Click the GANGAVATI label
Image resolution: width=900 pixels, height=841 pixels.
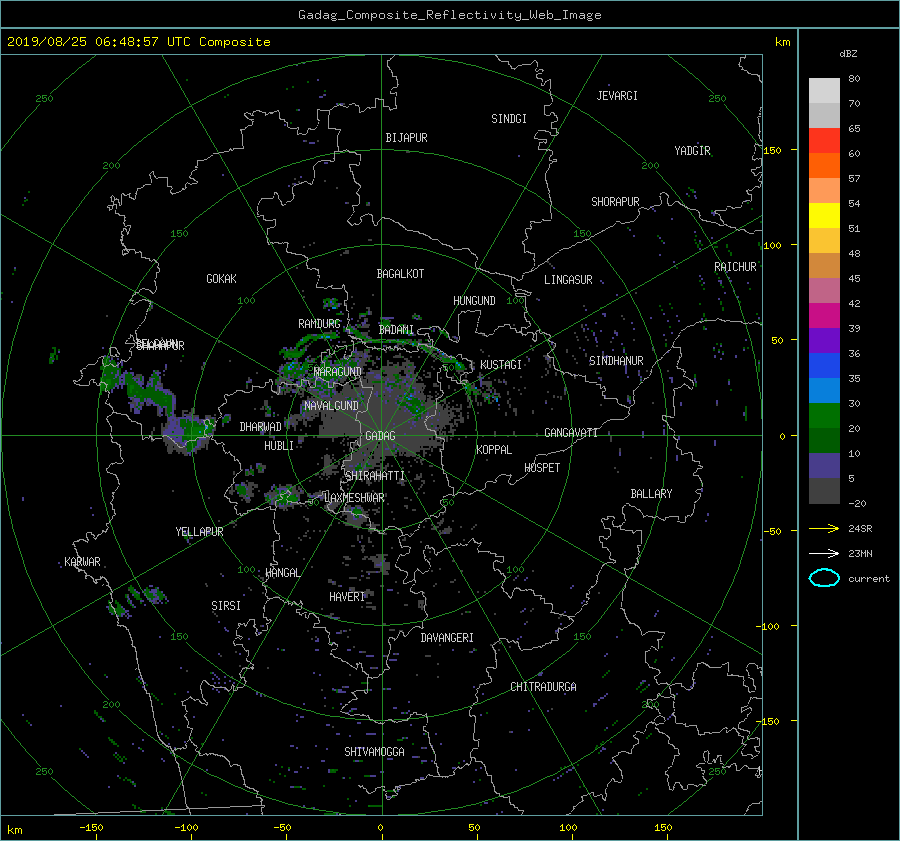[x=571, y=433]
